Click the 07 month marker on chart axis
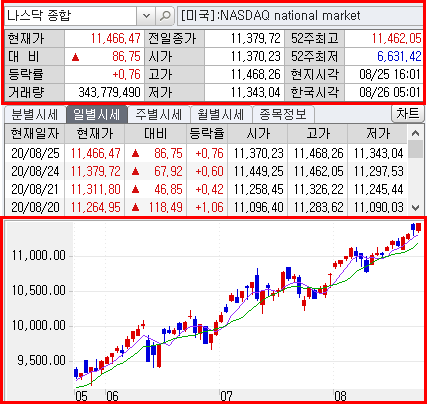Image resolution: width=427 pixels, height=404 pixels. (226, 396)
